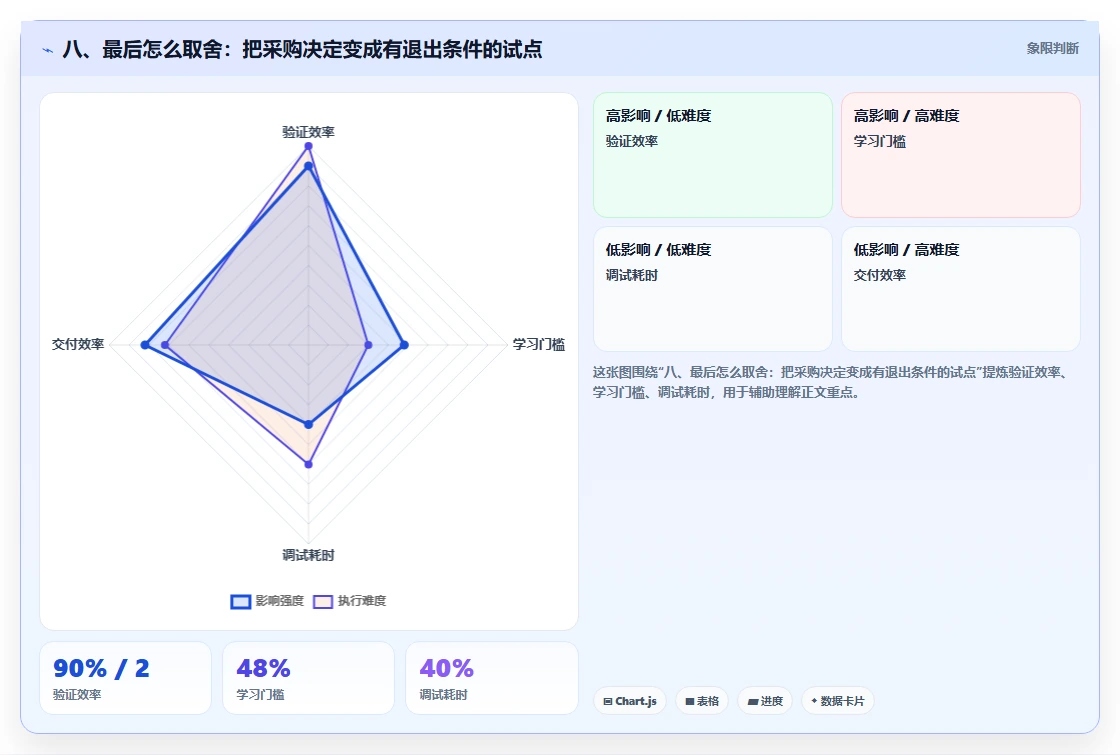
Task: Click the 表格 chip icon
Action: (x=690, y=701)
